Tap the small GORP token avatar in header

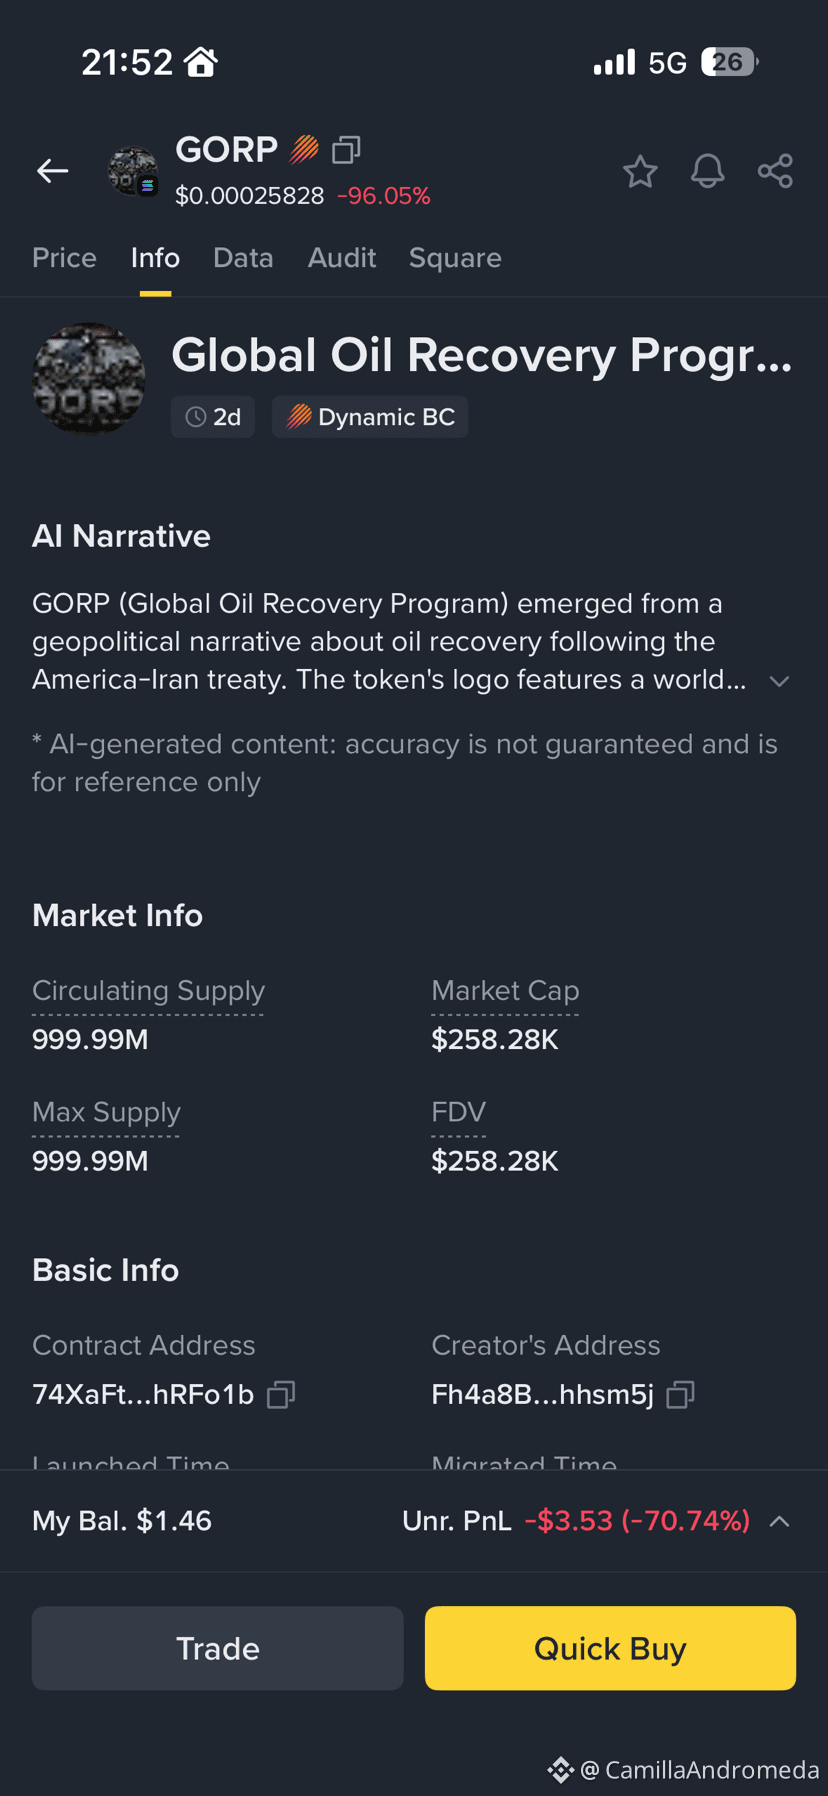[x=133, y=171]
